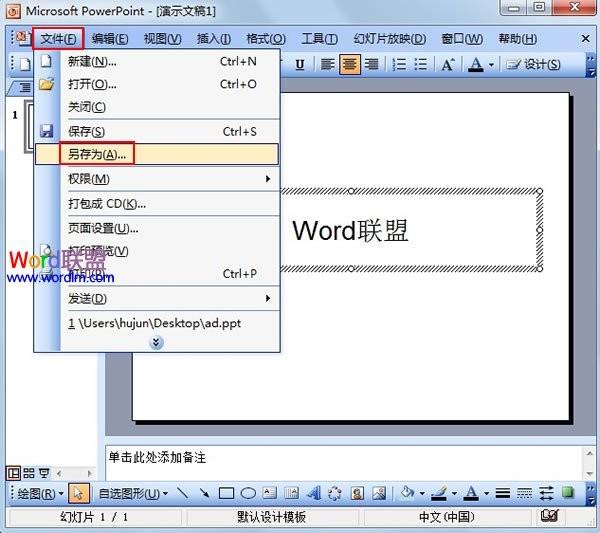The image size is (600, 533).
Task: Click the font color A in formatting toolbar
Action: pos(476,64)
